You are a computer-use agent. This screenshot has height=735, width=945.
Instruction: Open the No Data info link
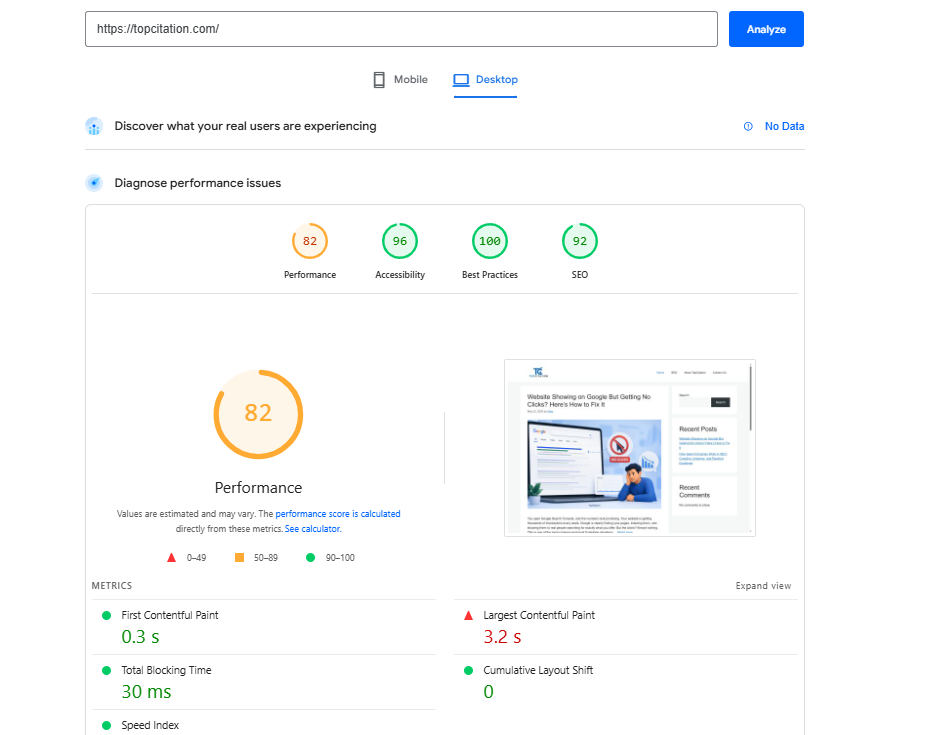tap(784, 126)
